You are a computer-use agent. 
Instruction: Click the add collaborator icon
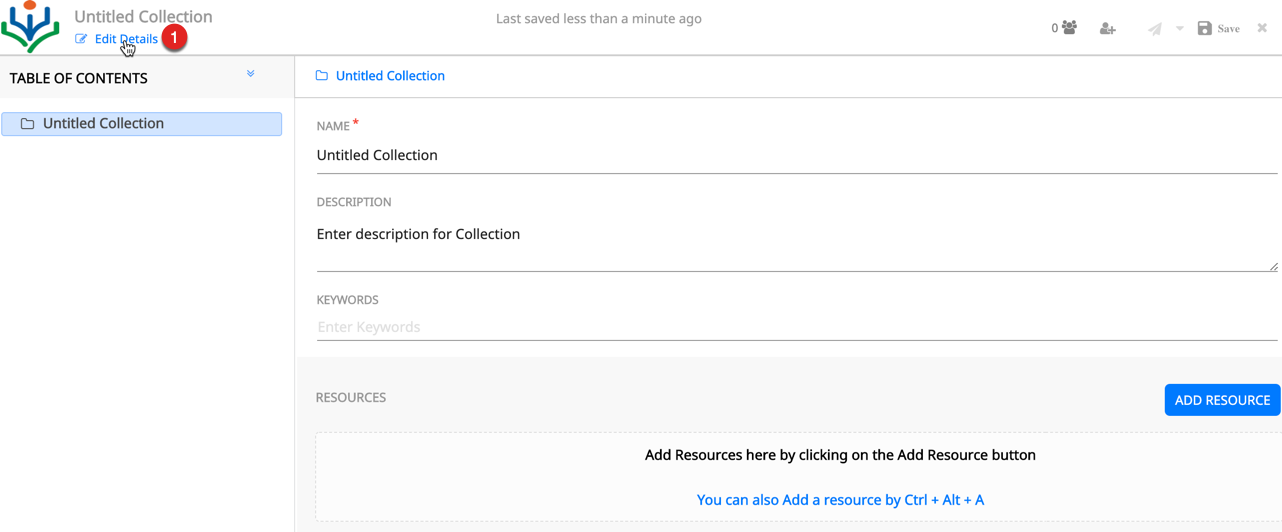pos(1107,29)
